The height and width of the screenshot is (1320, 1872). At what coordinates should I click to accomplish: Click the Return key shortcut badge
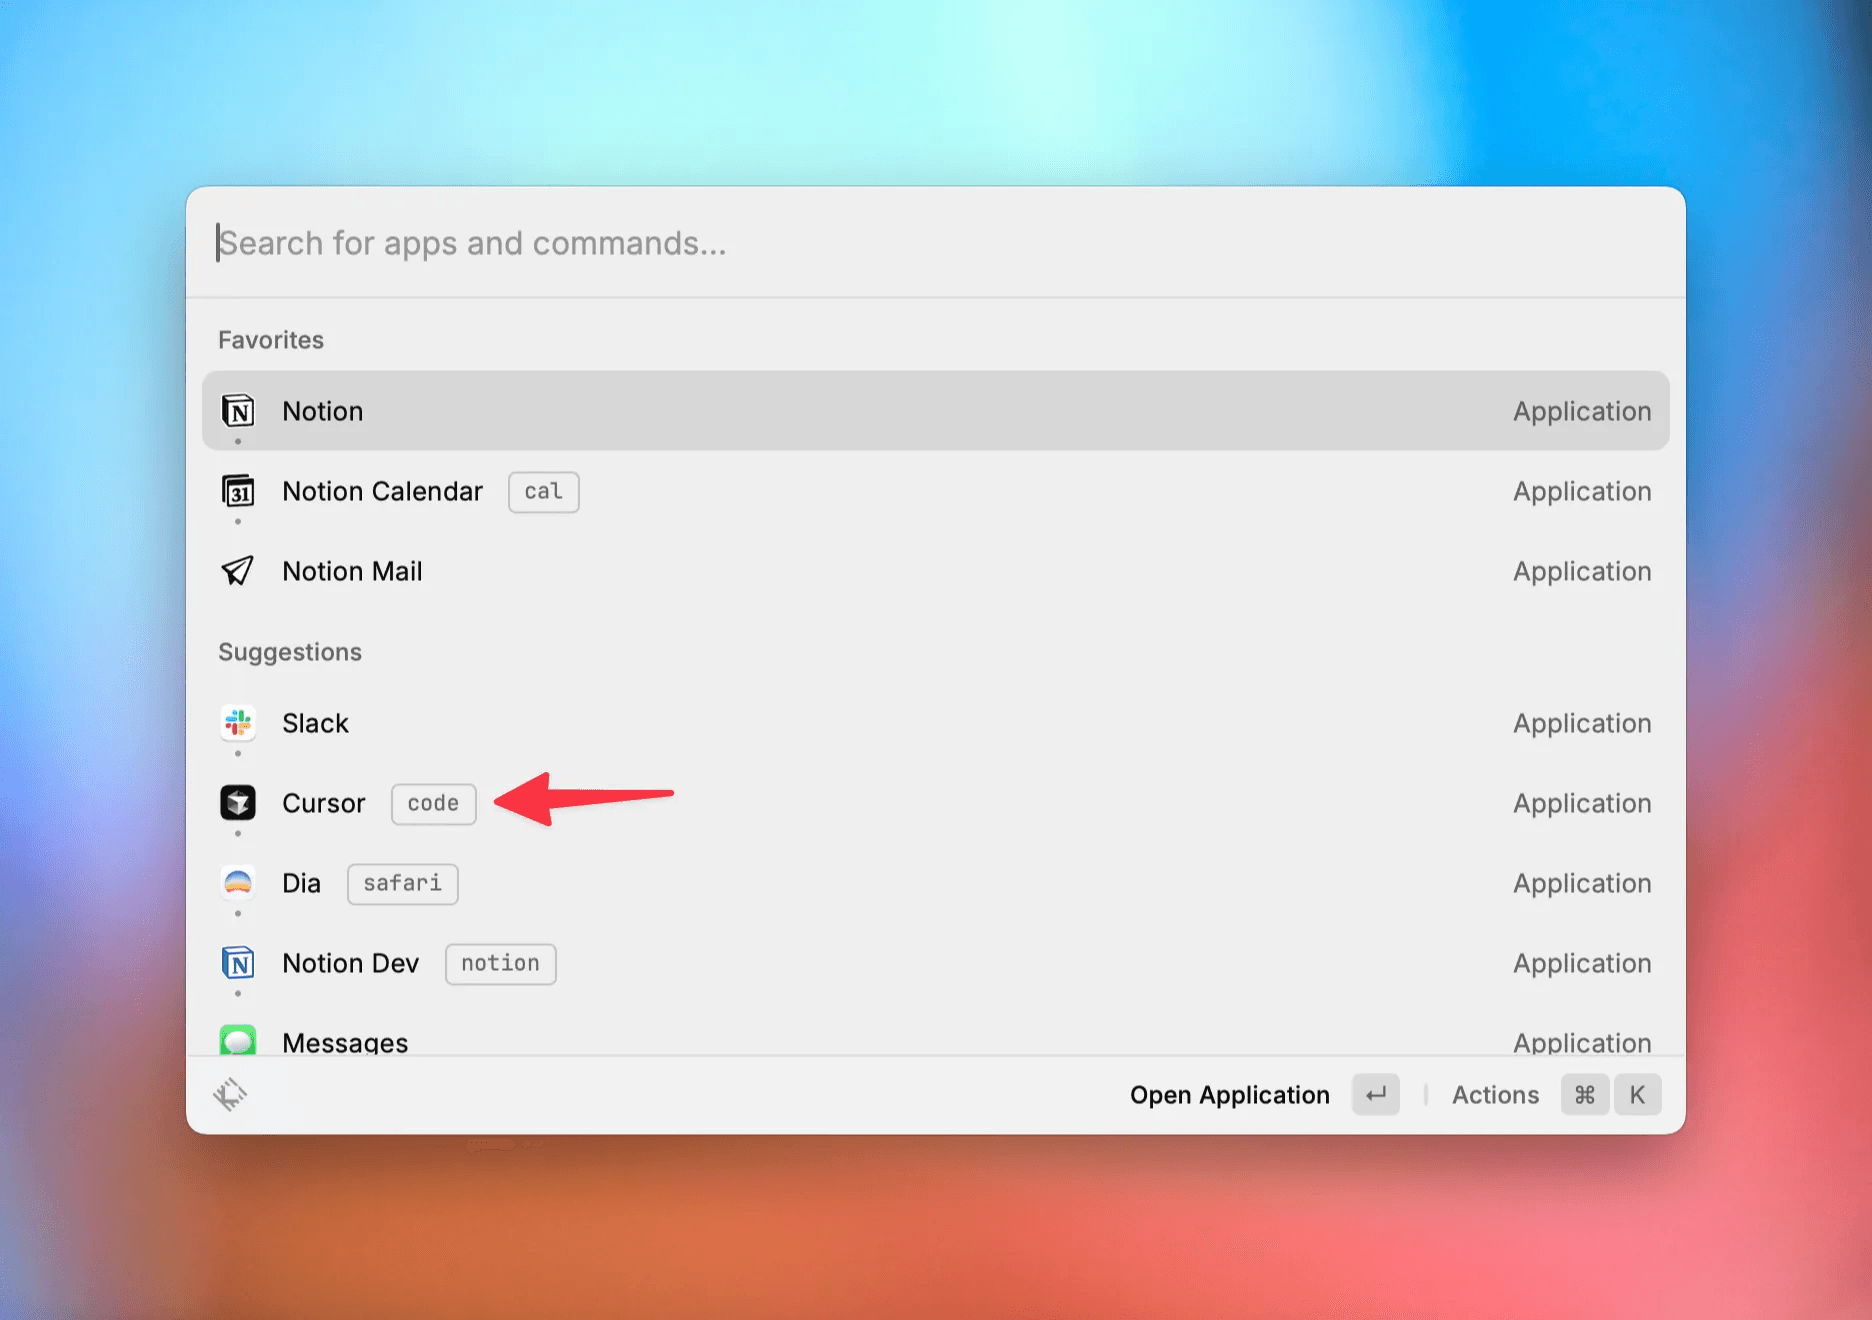click(1376, 1095)
